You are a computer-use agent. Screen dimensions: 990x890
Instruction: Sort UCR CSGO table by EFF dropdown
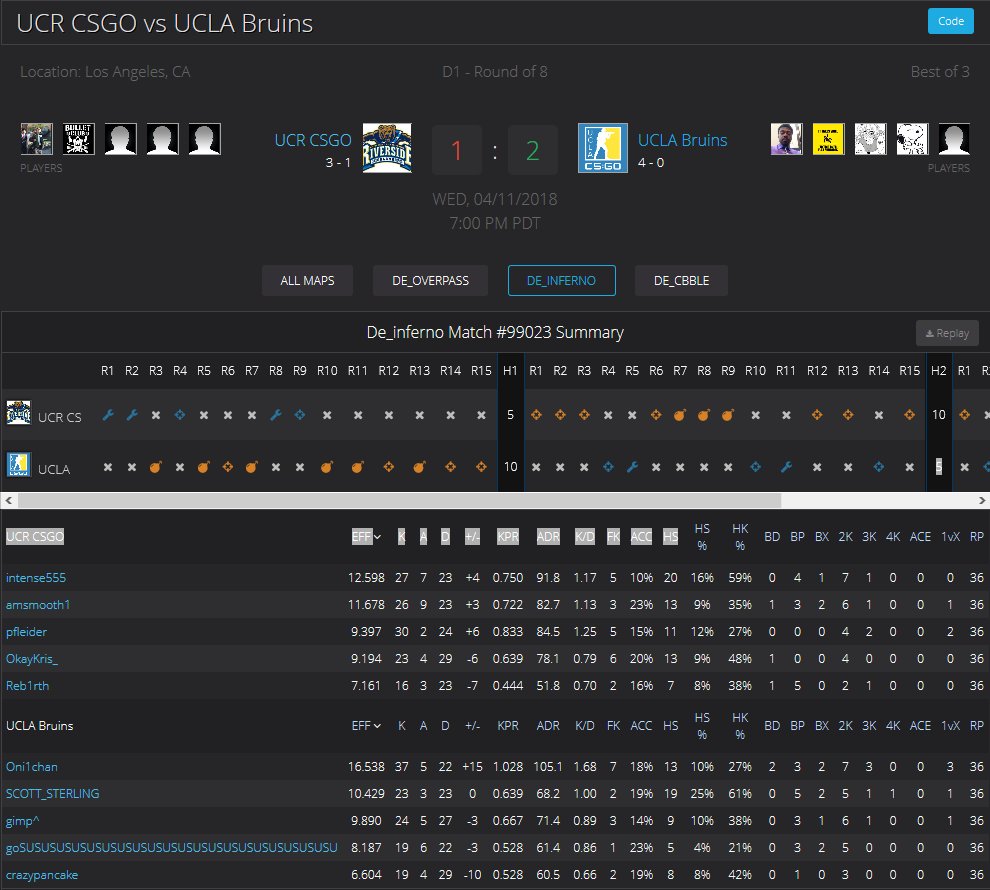[x=366, y=537]
